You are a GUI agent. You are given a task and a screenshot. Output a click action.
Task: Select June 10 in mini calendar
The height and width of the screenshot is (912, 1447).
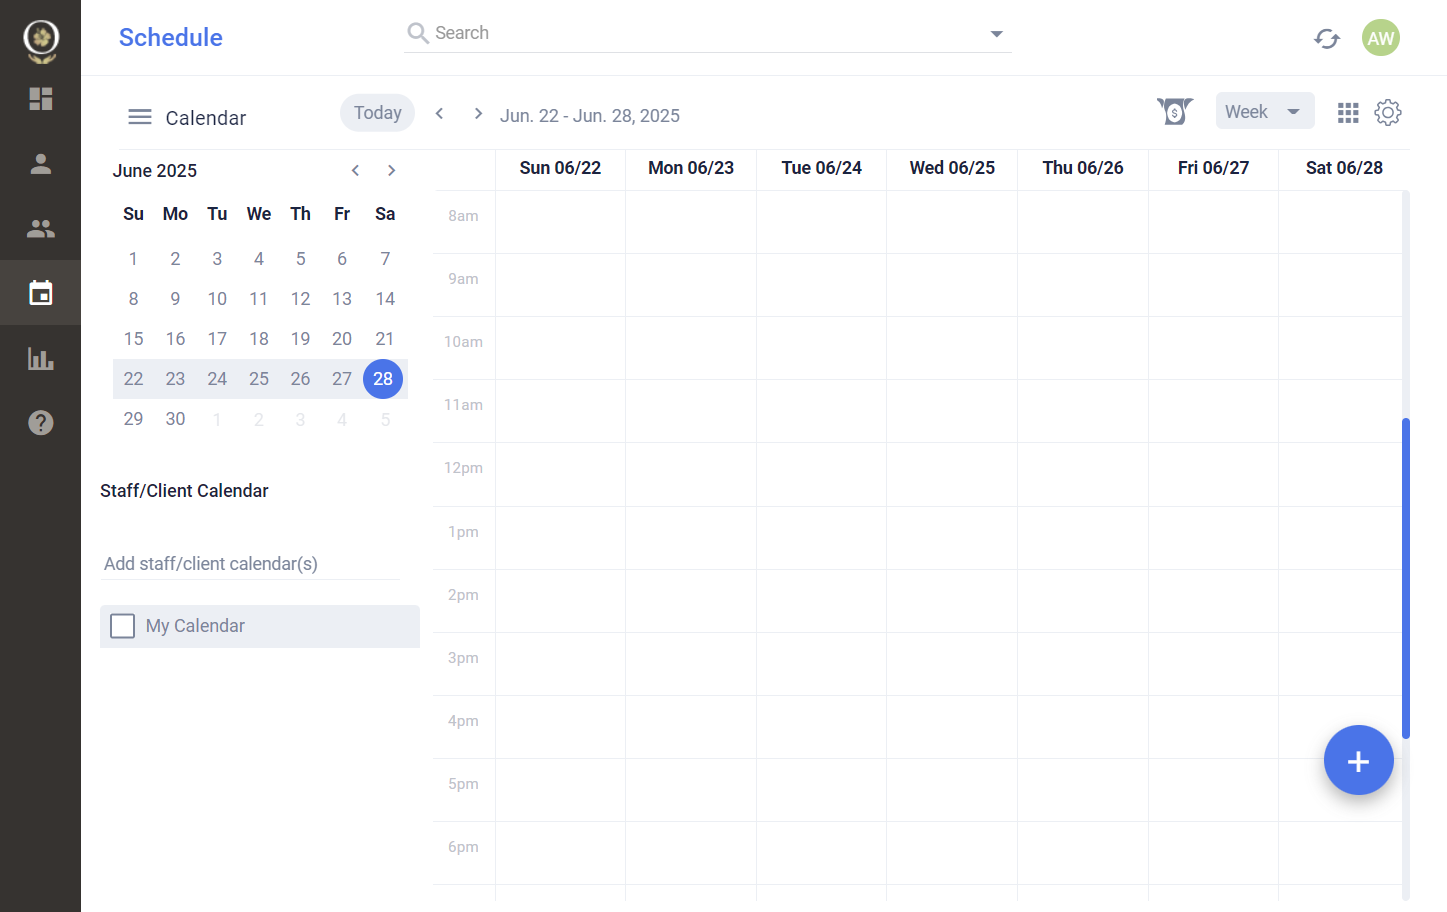tap(217, 299)
